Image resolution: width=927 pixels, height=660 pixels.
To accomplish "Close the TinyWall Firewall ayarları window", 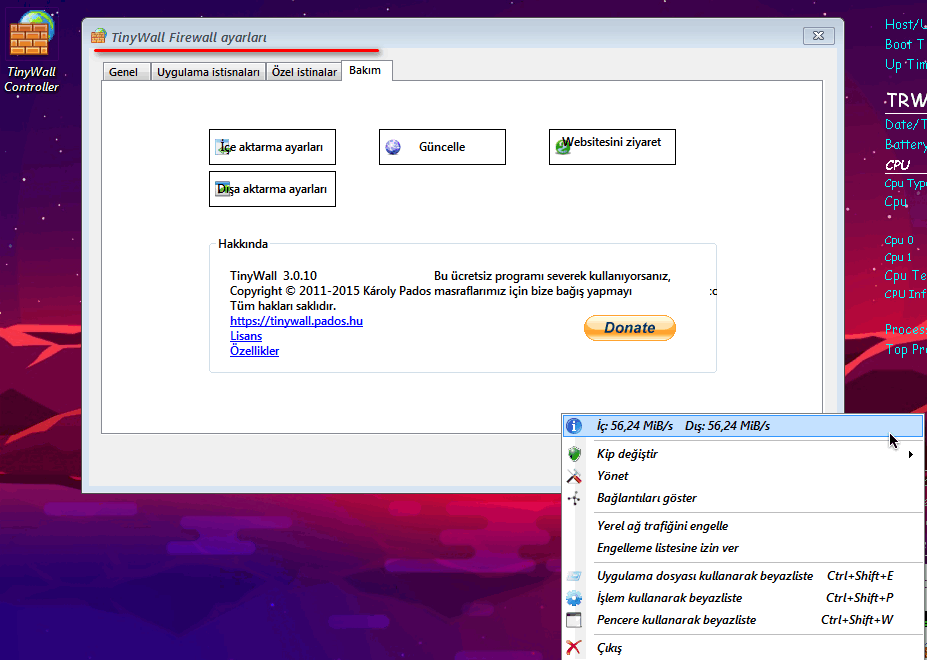I will 819,36.
